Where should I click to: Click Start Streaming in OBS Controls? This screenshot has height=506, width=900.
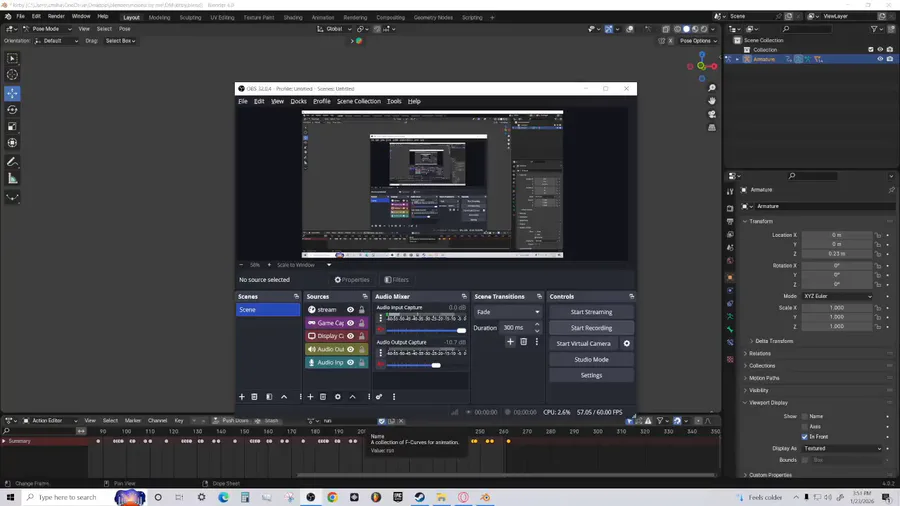pyautogui.click(x=591, y=312)
